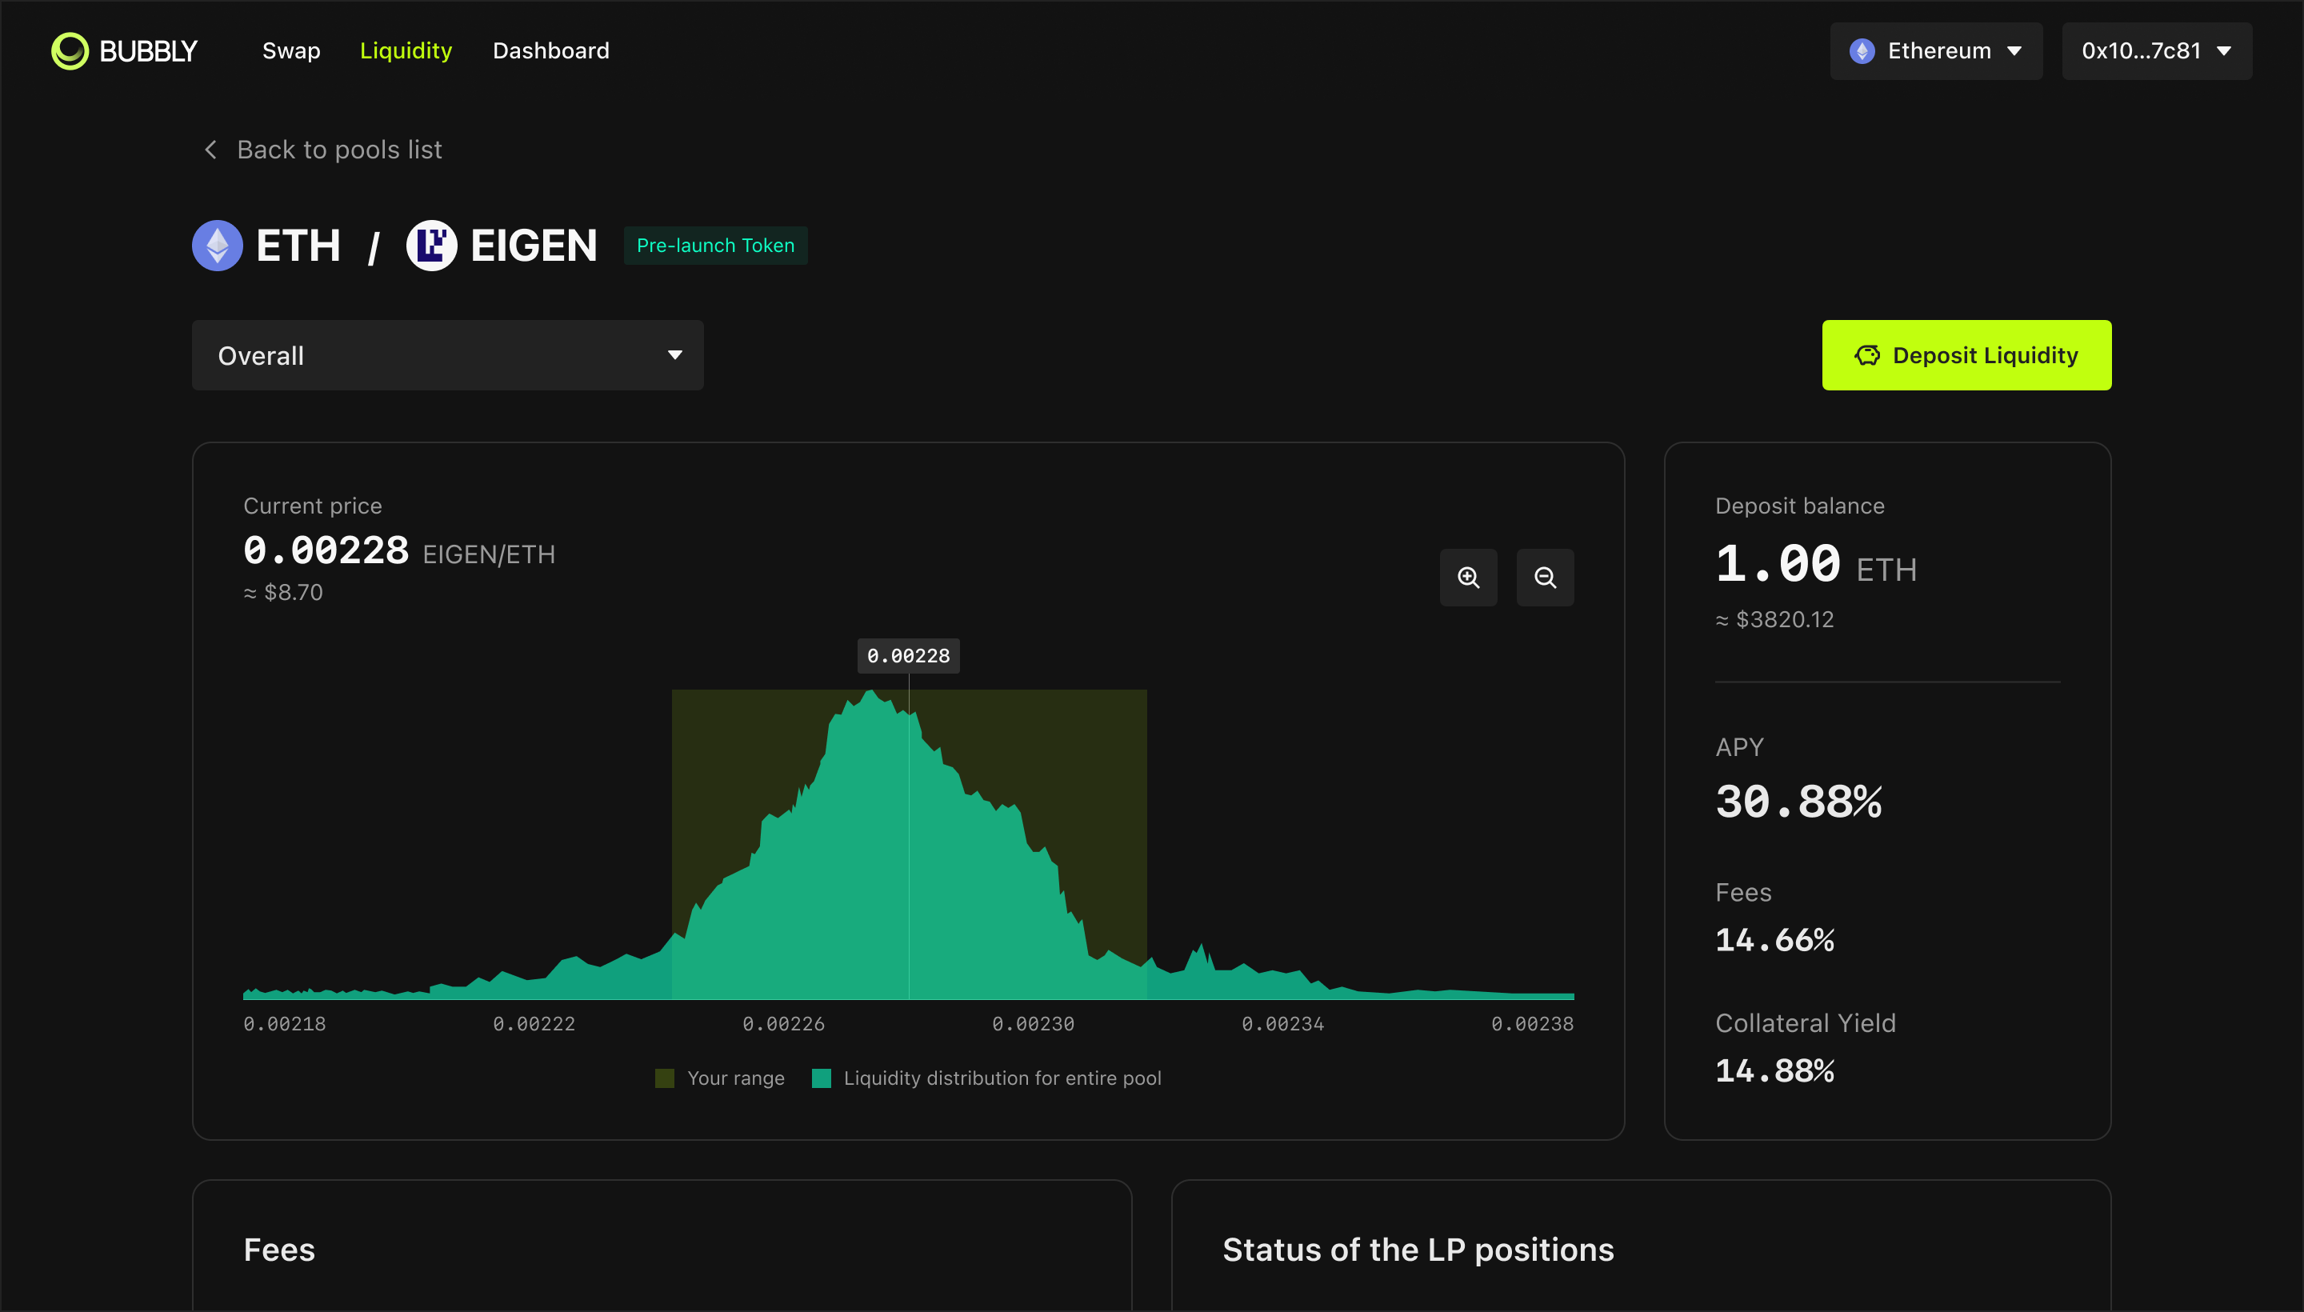Screen dimensions: 2304x1312
Task: Click the 0.00228 current price marker
Action: pyautogui.click(x=908, y=656)
